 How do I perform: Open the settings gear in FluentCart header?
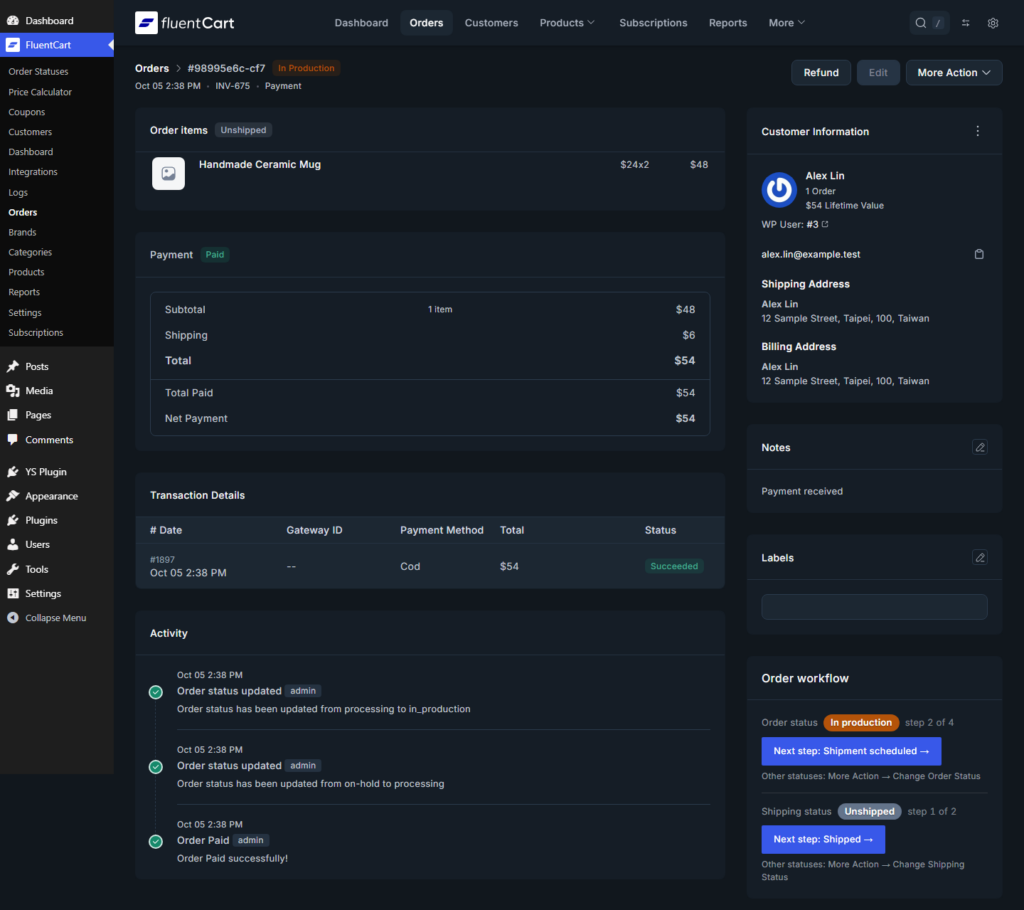993,23
